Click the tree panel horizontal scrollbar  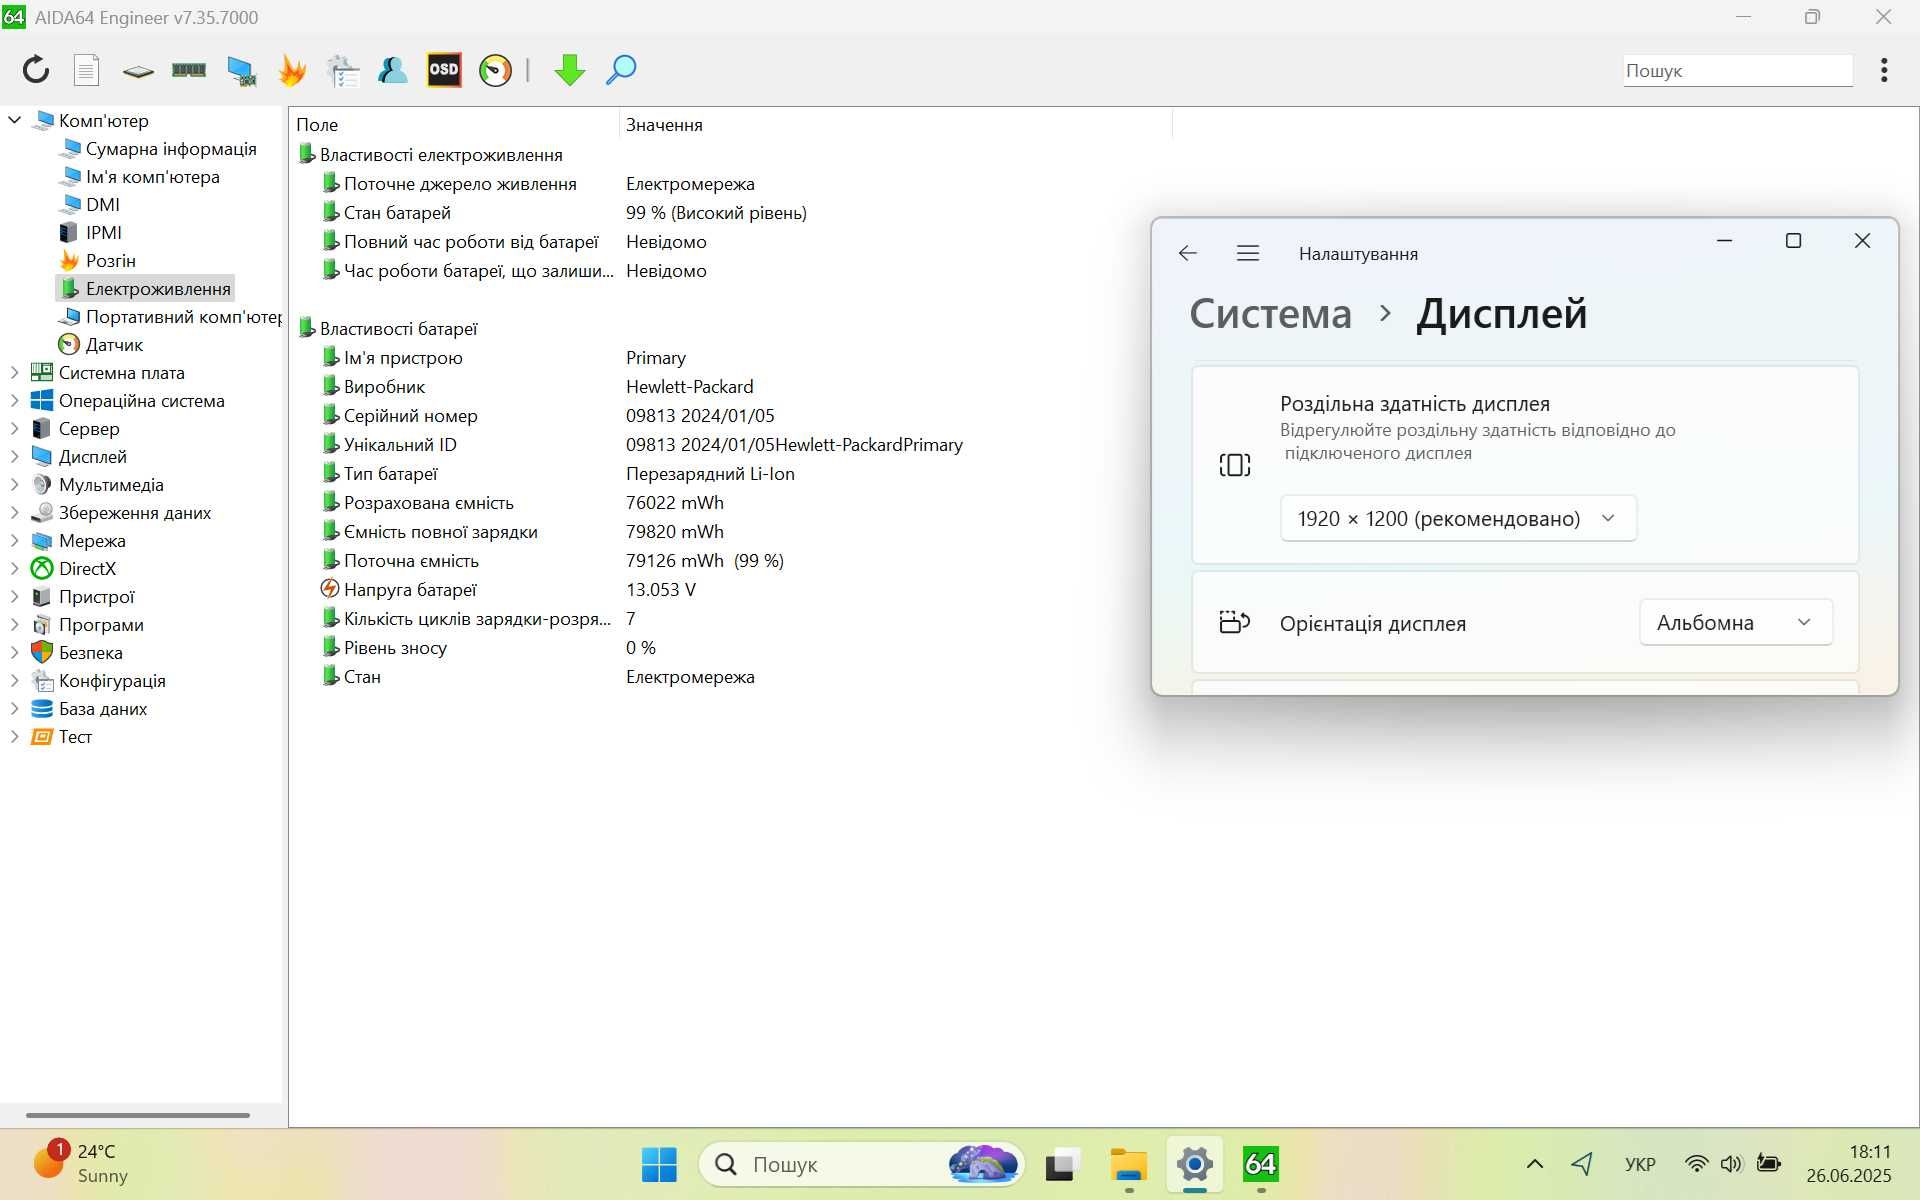(138, 1115)
